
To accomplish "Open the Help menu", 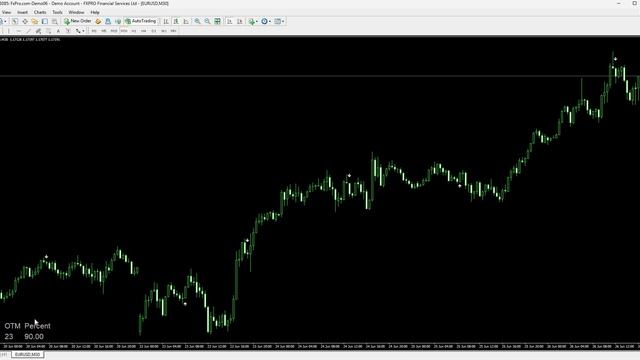I will coord(95,12).
